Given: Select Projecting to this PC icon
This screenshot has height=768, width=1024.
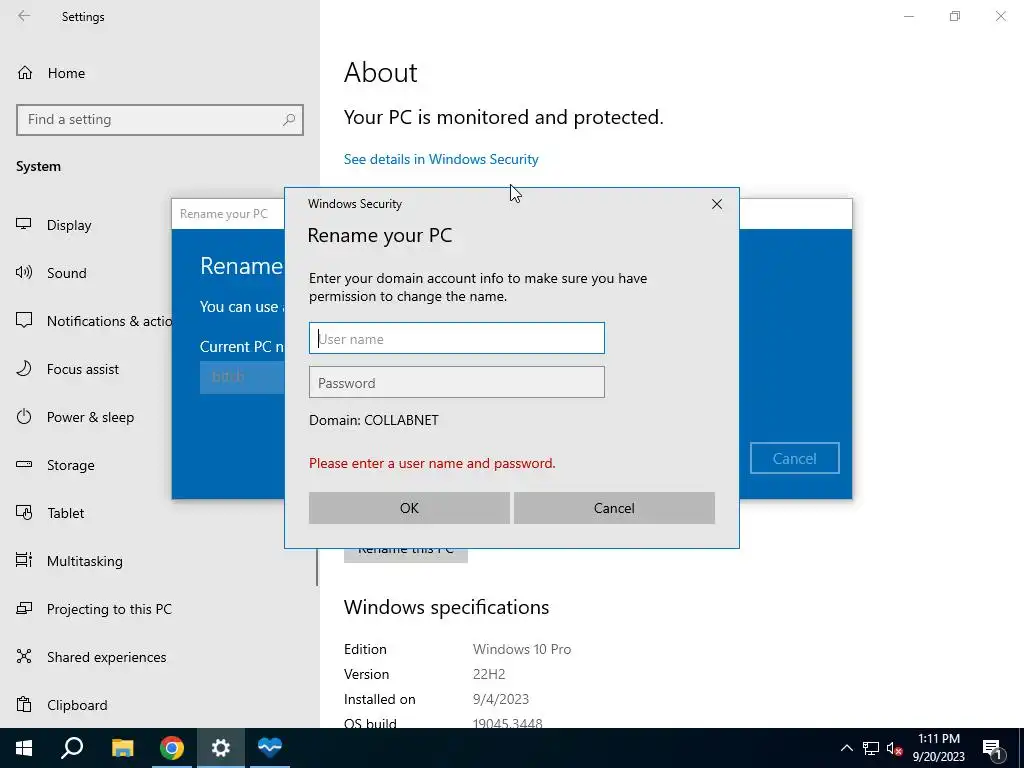Looking at the screenshot, I should tap(24, 609).
